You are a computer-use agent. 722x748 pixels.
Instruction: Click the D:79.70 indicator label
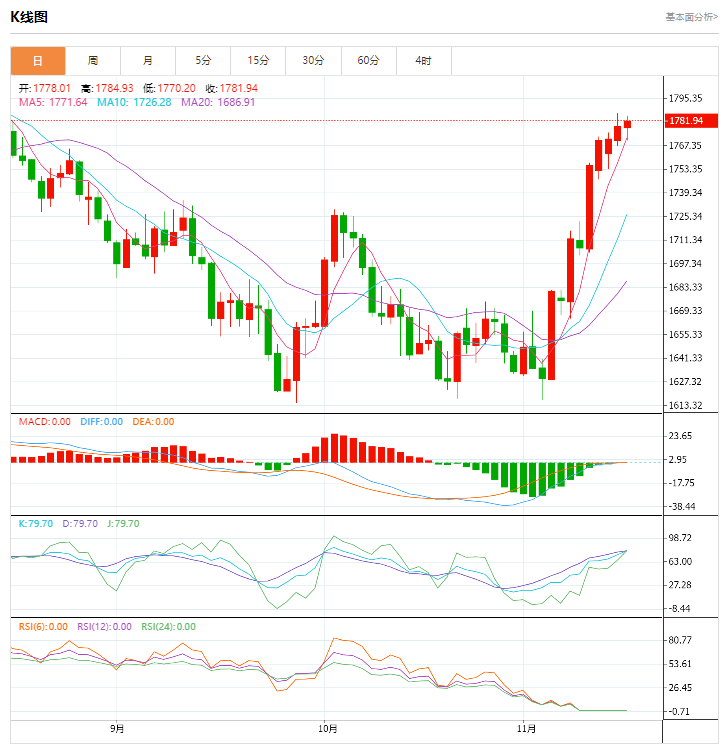click(x=80, y=524)
